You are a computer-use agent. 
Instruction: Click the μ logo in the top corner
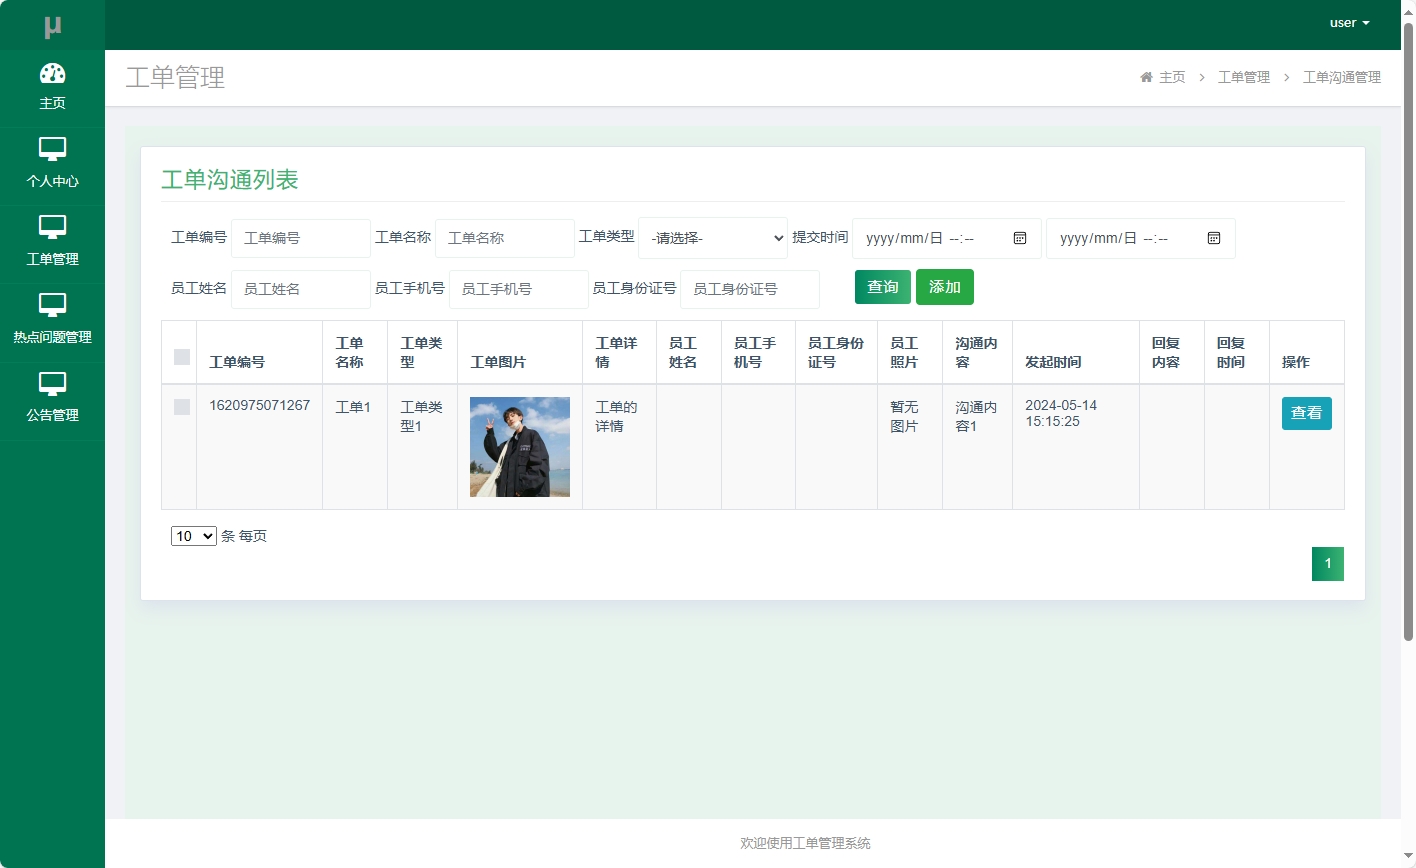(53, 24)
